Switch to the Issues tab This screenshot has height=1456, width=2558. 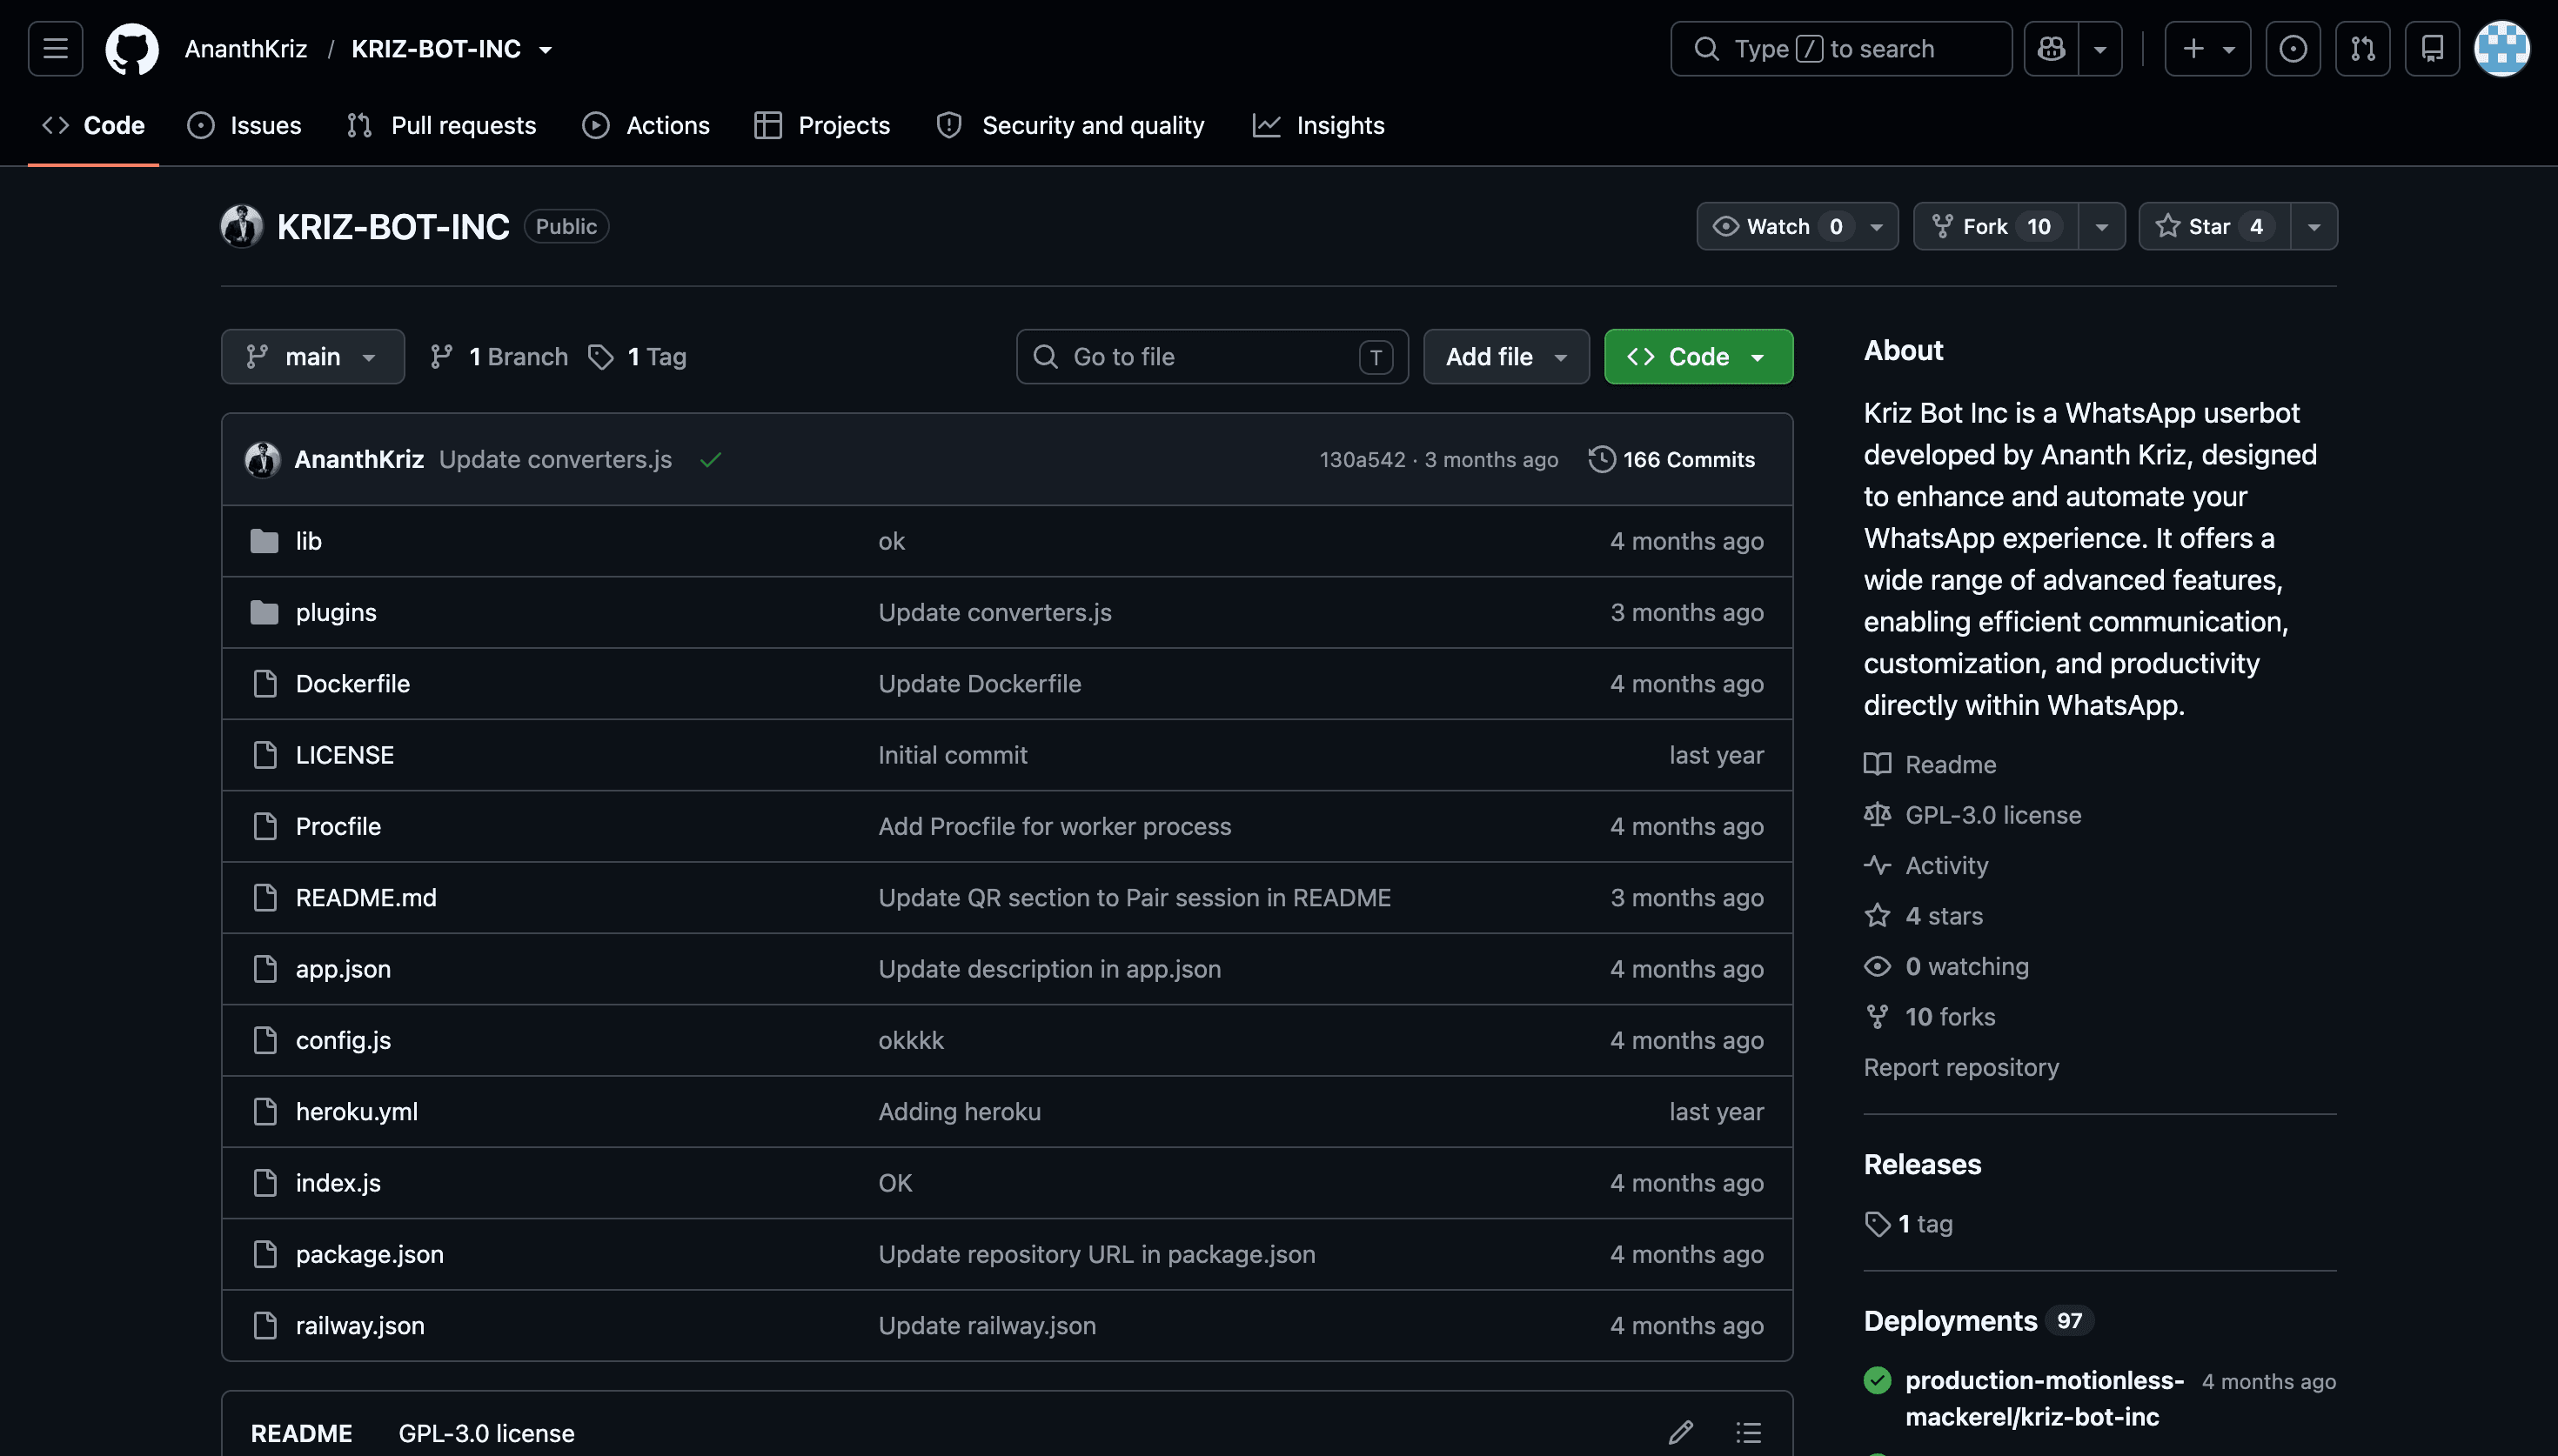(x=244, y=125)
